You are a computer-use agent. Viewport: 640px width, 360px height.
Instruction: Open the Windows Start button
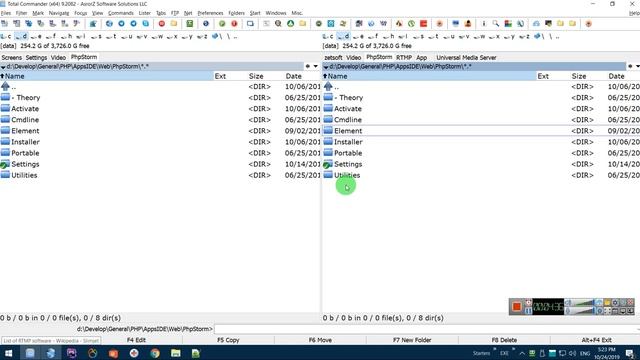(8, 353)
